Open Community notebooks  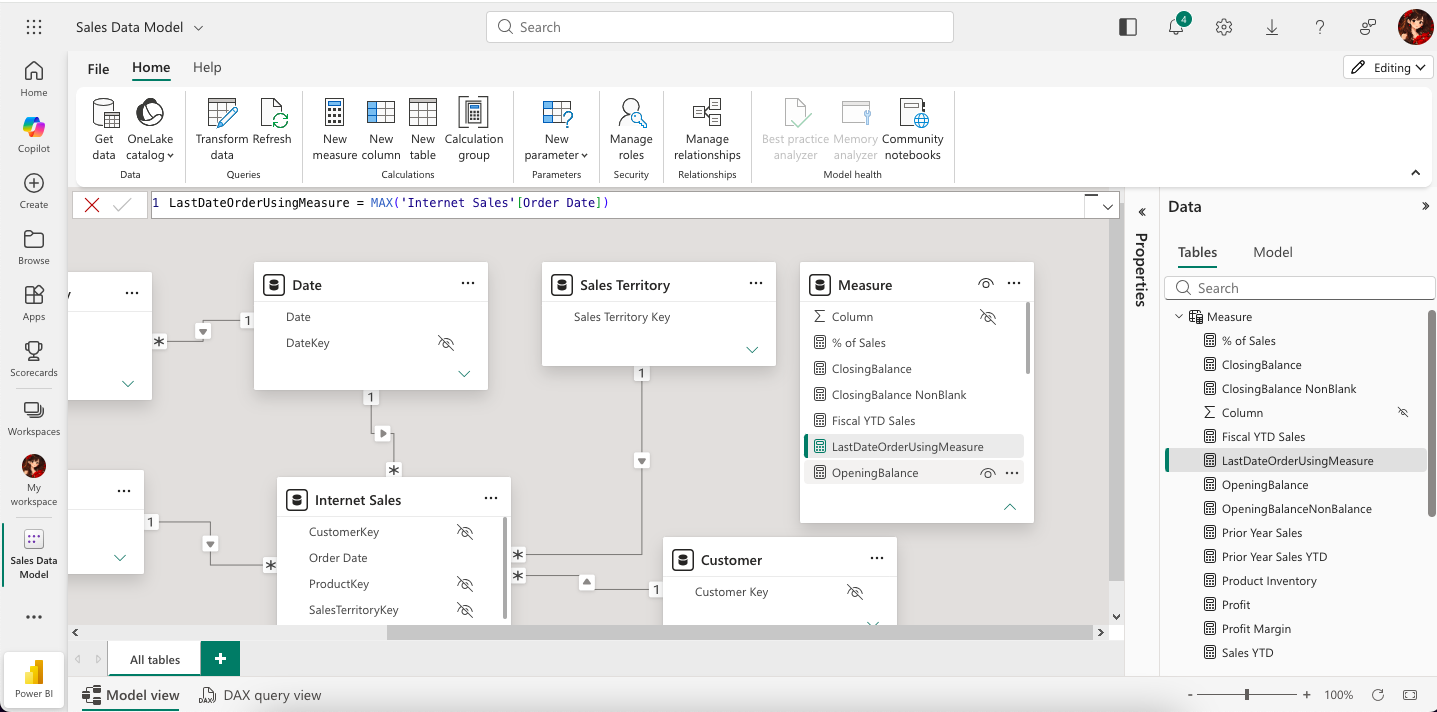(913, 129)
